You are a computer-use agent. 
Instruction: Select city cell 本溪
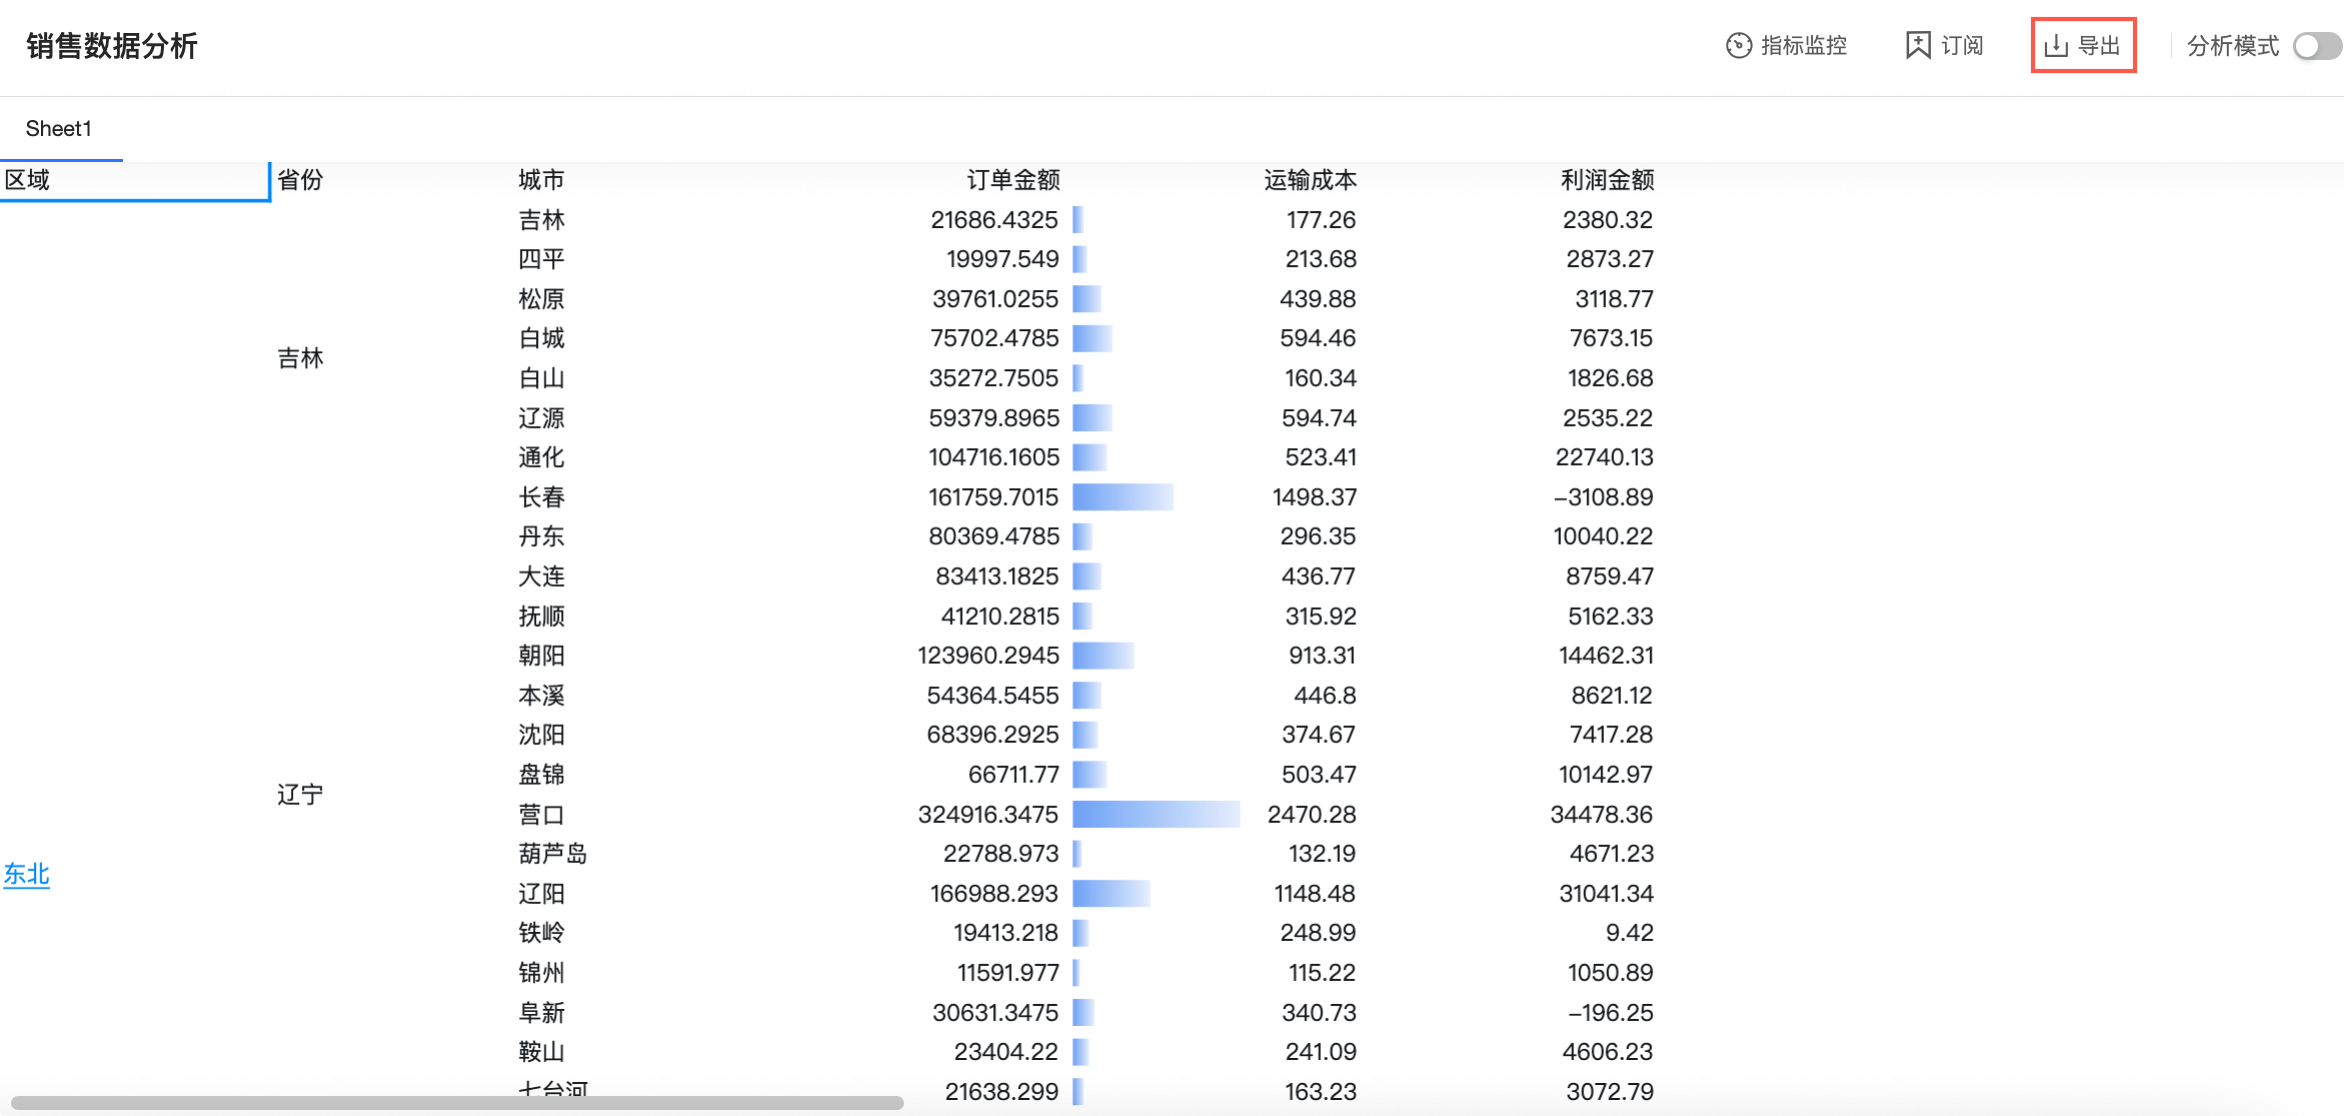(542, 695)
